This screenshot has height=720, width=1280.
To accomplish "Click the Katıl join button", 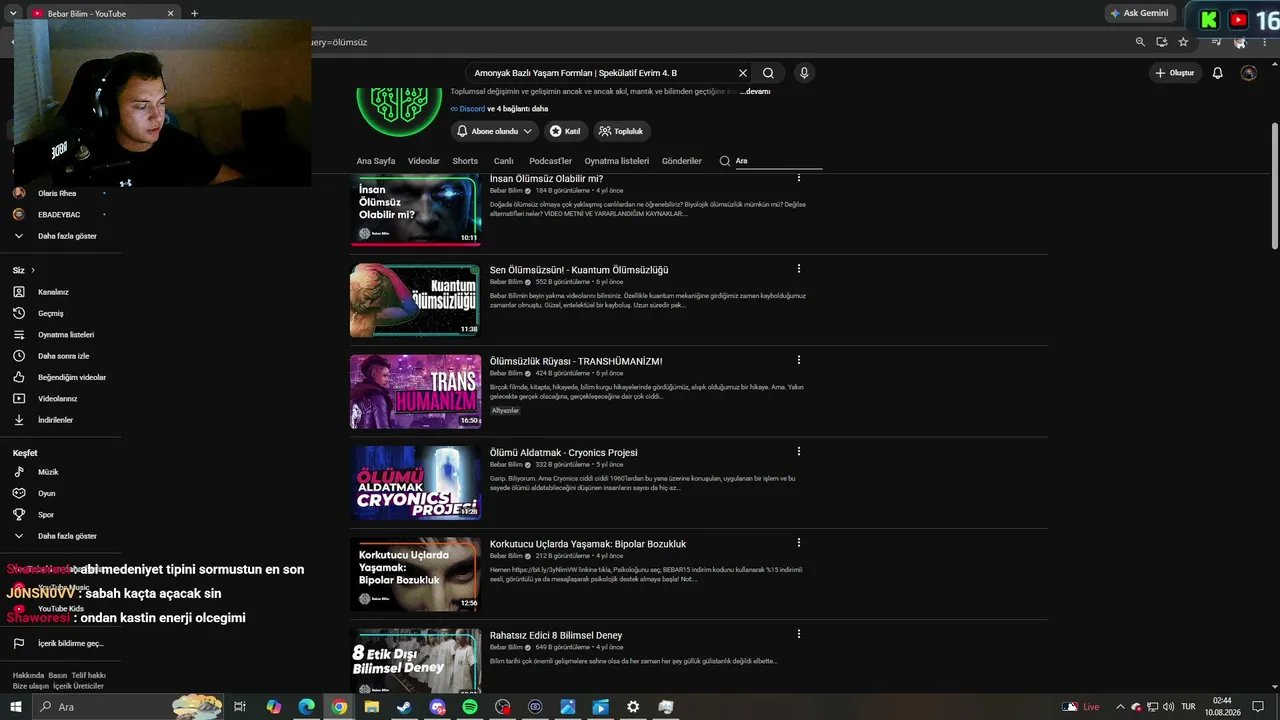I will pos(565,131).
